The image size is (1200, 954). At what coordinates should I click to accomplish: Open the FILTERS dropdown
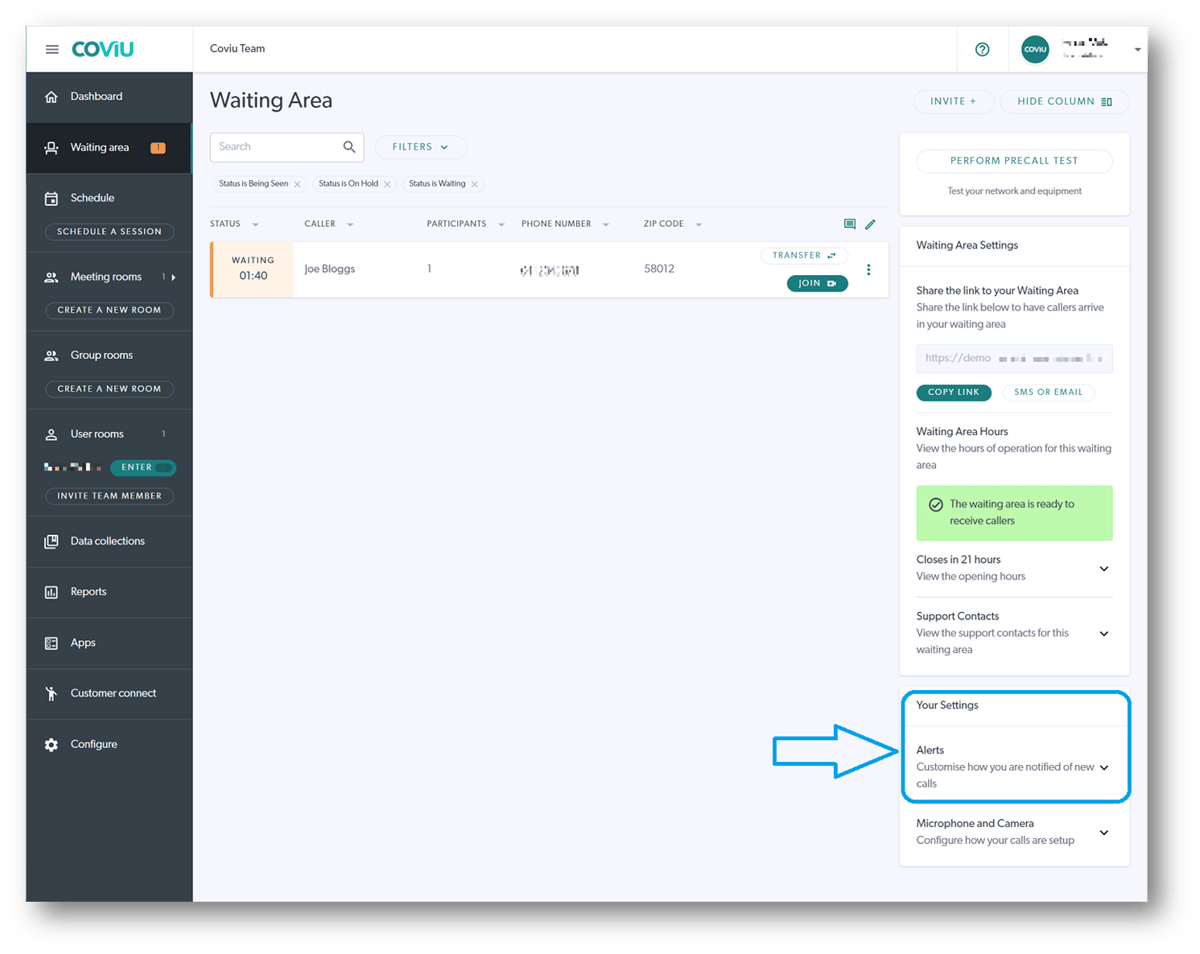click(420, 146)
